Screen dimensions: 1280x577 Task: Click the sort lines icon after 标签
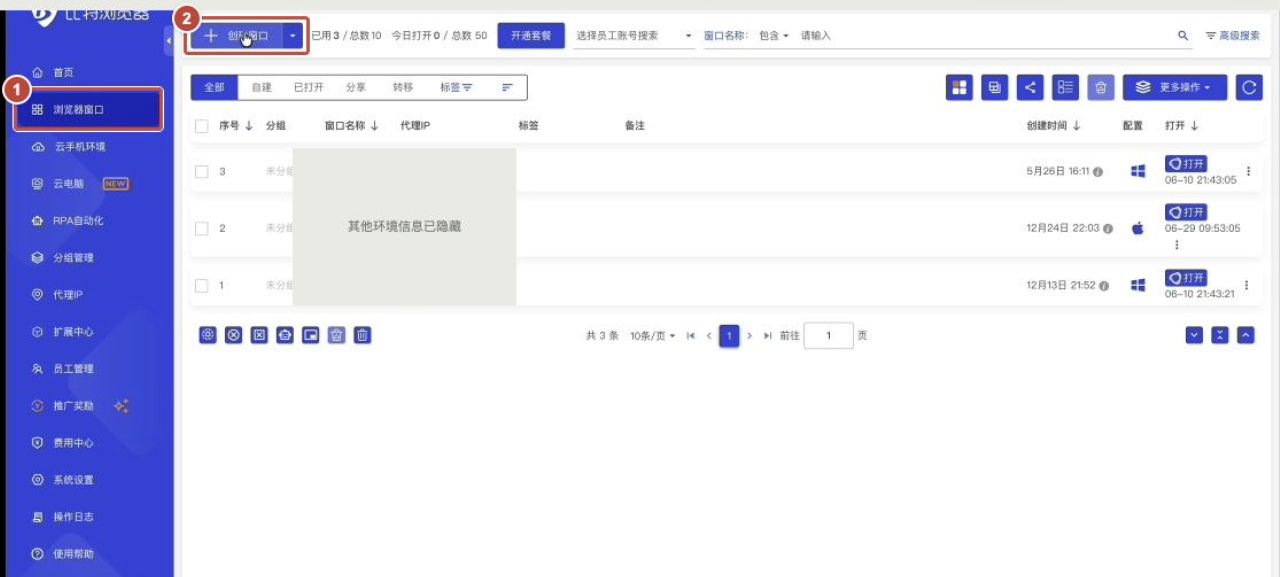507,88
